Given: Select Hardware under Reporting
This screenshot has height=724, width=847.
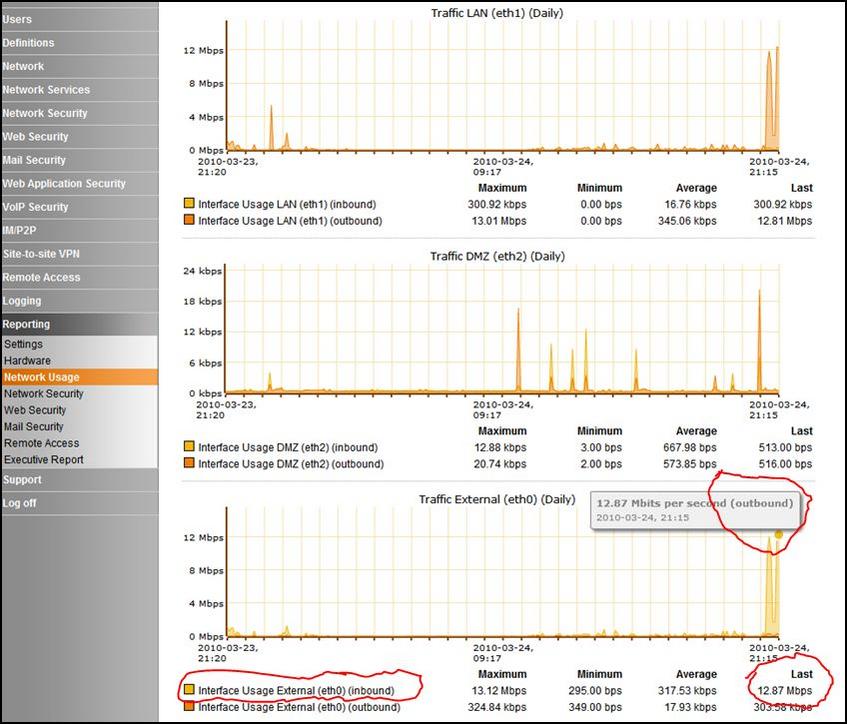Looking at the screenshot, I should (x=27, y=361).
